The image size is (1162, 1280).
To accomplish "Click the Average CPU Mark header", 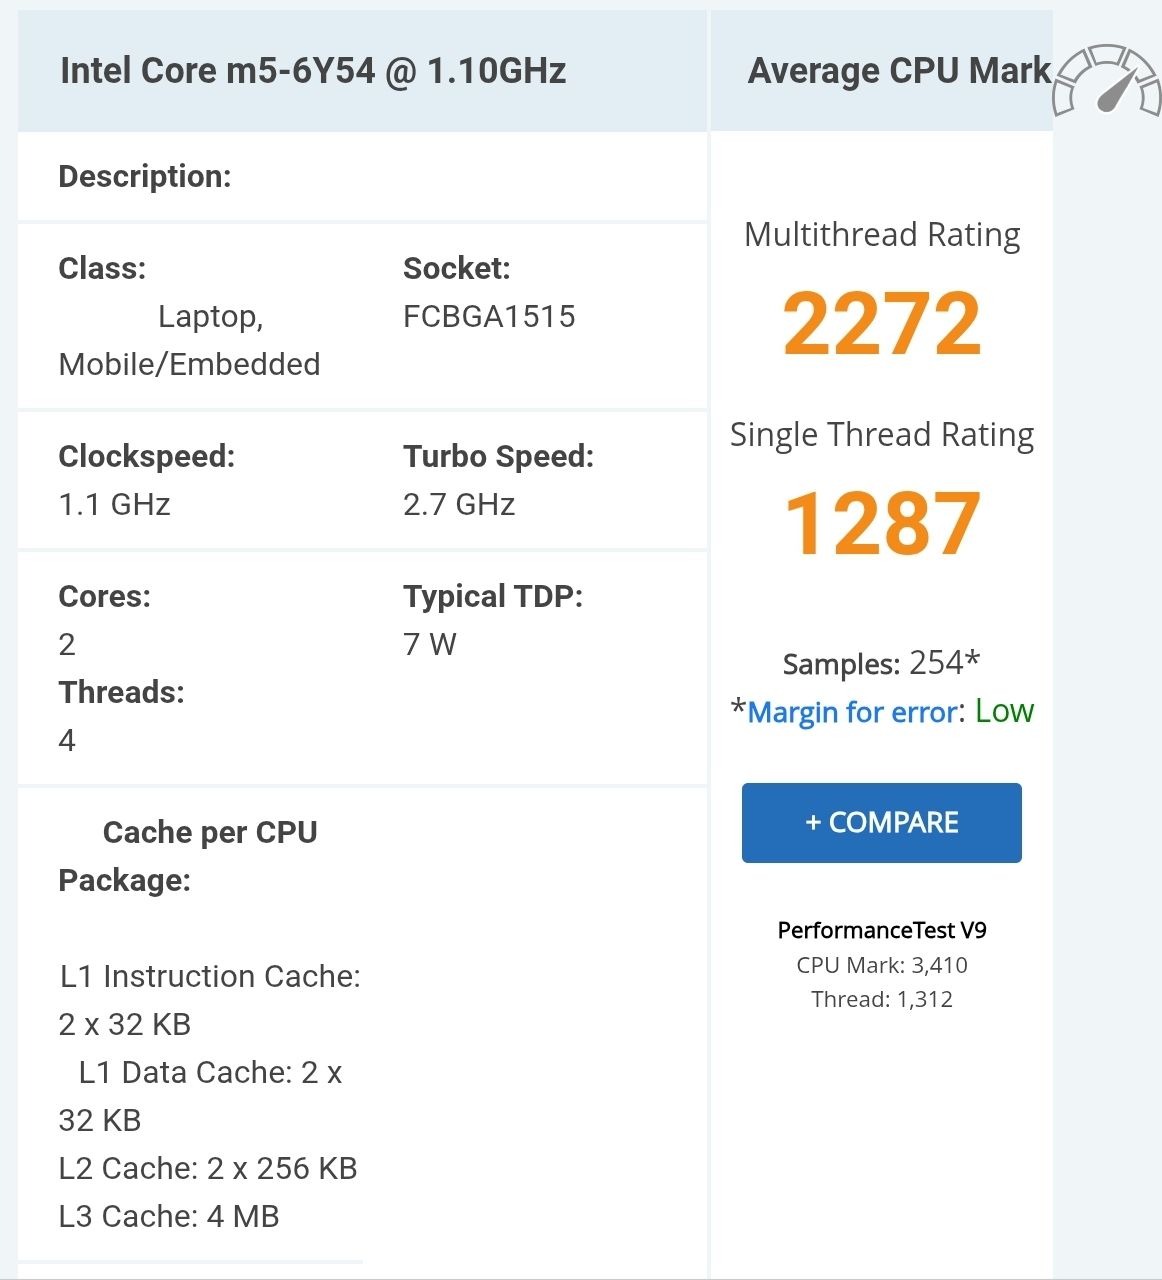I will tap(899, 70).
